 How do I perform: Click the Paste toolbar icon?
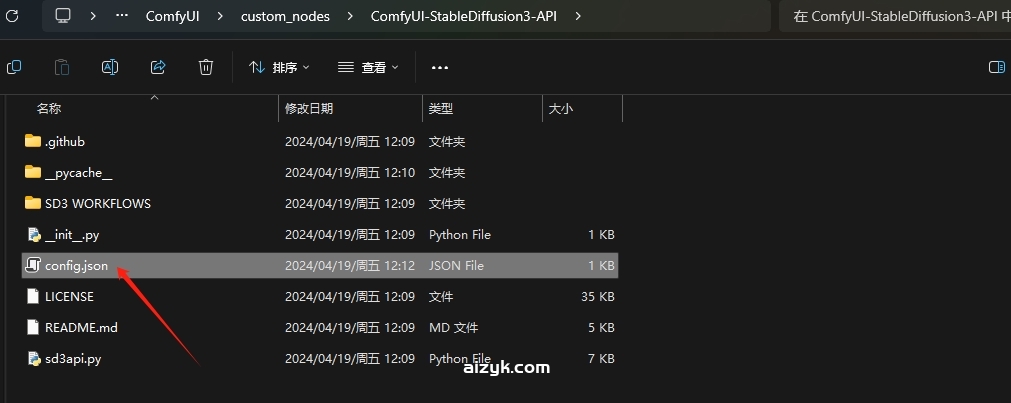(x=62, y=67)
